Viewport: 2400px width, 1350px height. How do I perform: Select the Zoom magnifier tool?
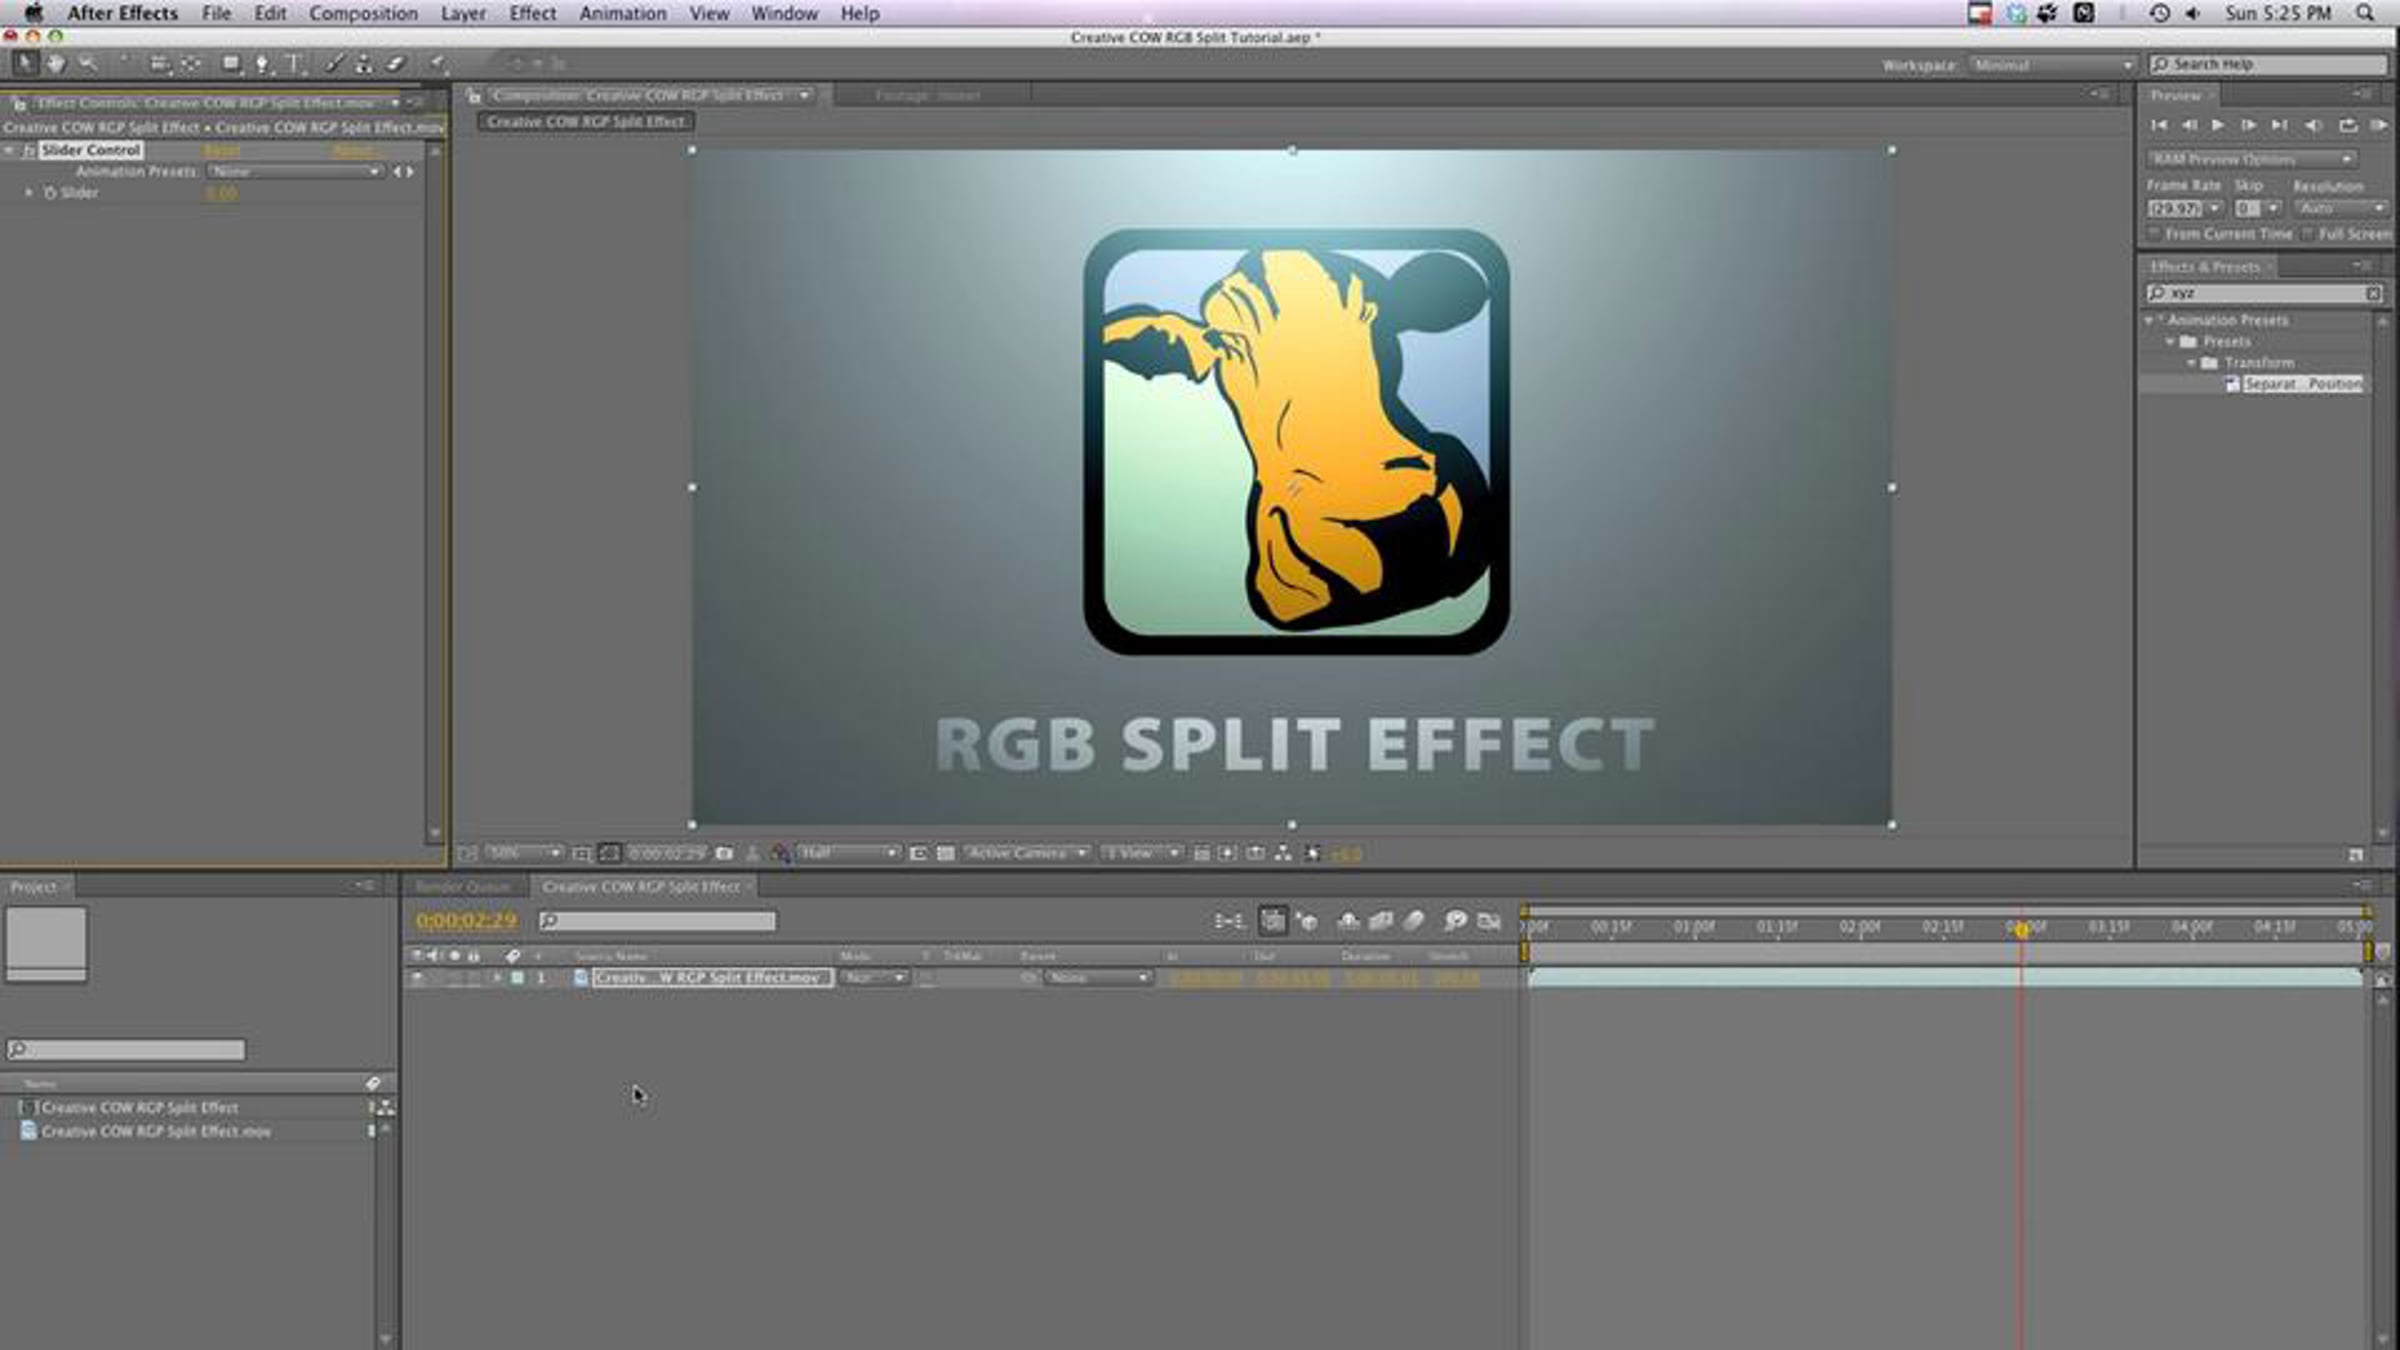(x=88, y=64)
